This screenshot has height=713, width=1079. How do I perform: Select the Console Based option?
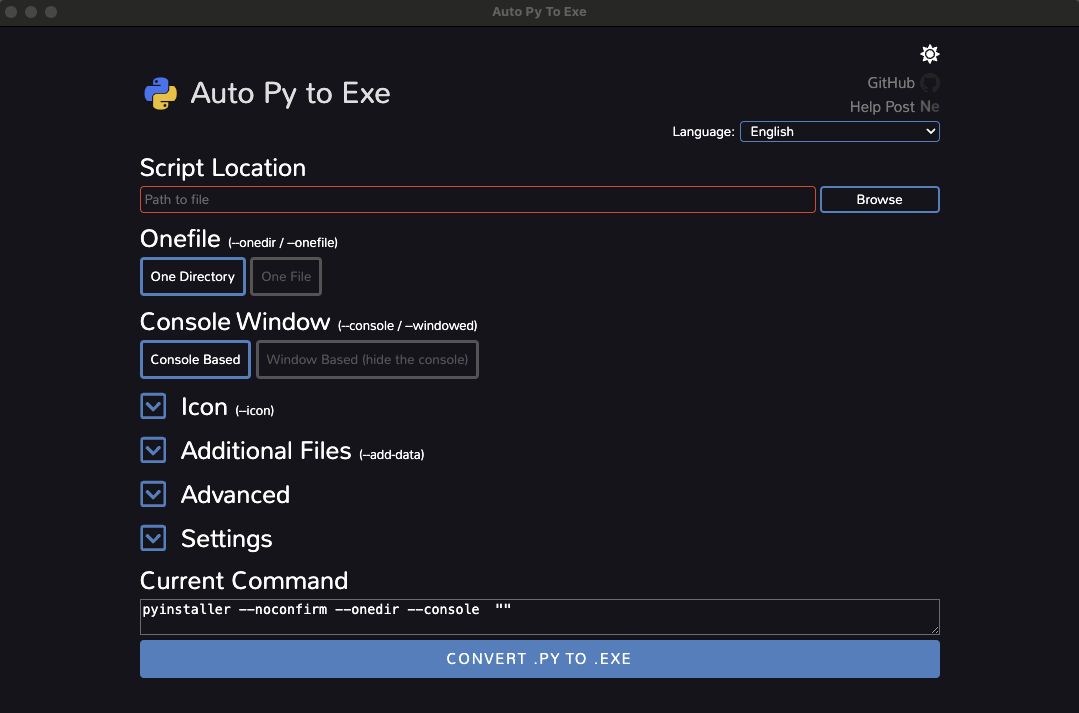[195, 360]
